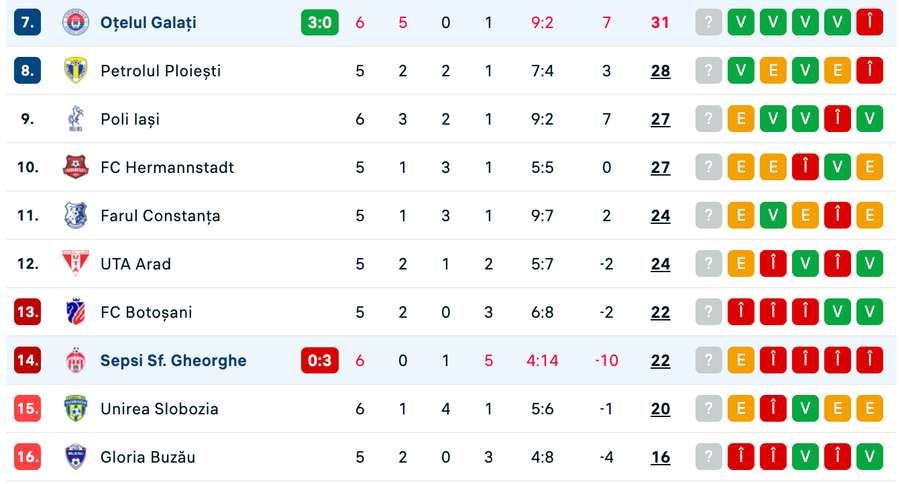
Task: Open Oțelul Galați's most recent red Î result
Action: pos(870,22)
